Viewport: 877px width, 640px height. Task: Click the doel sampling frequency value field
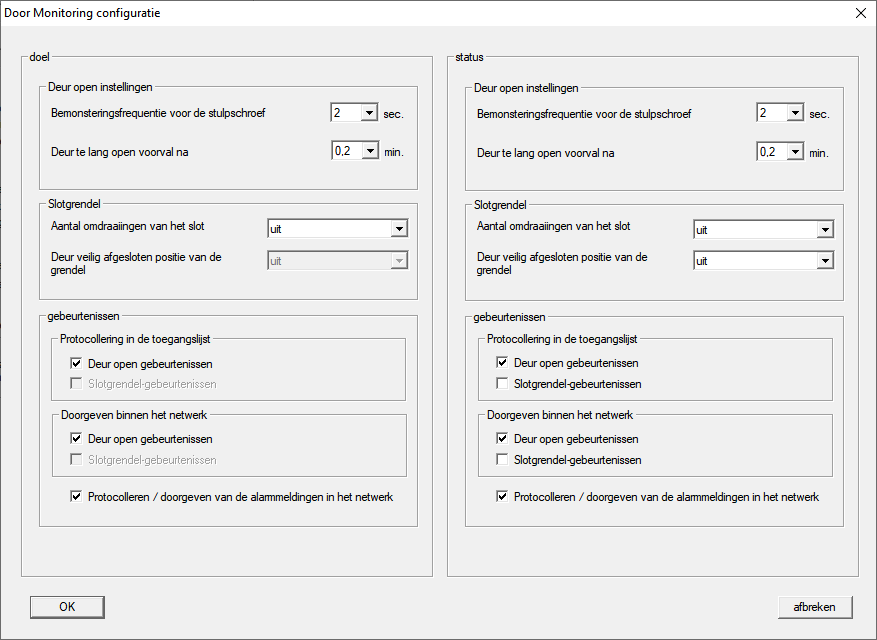(344, 113)
